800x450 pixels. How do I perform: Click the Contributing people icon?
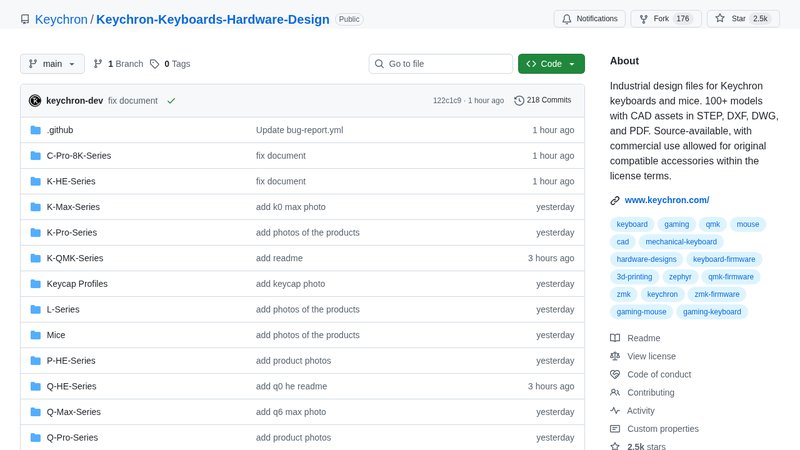615,393
